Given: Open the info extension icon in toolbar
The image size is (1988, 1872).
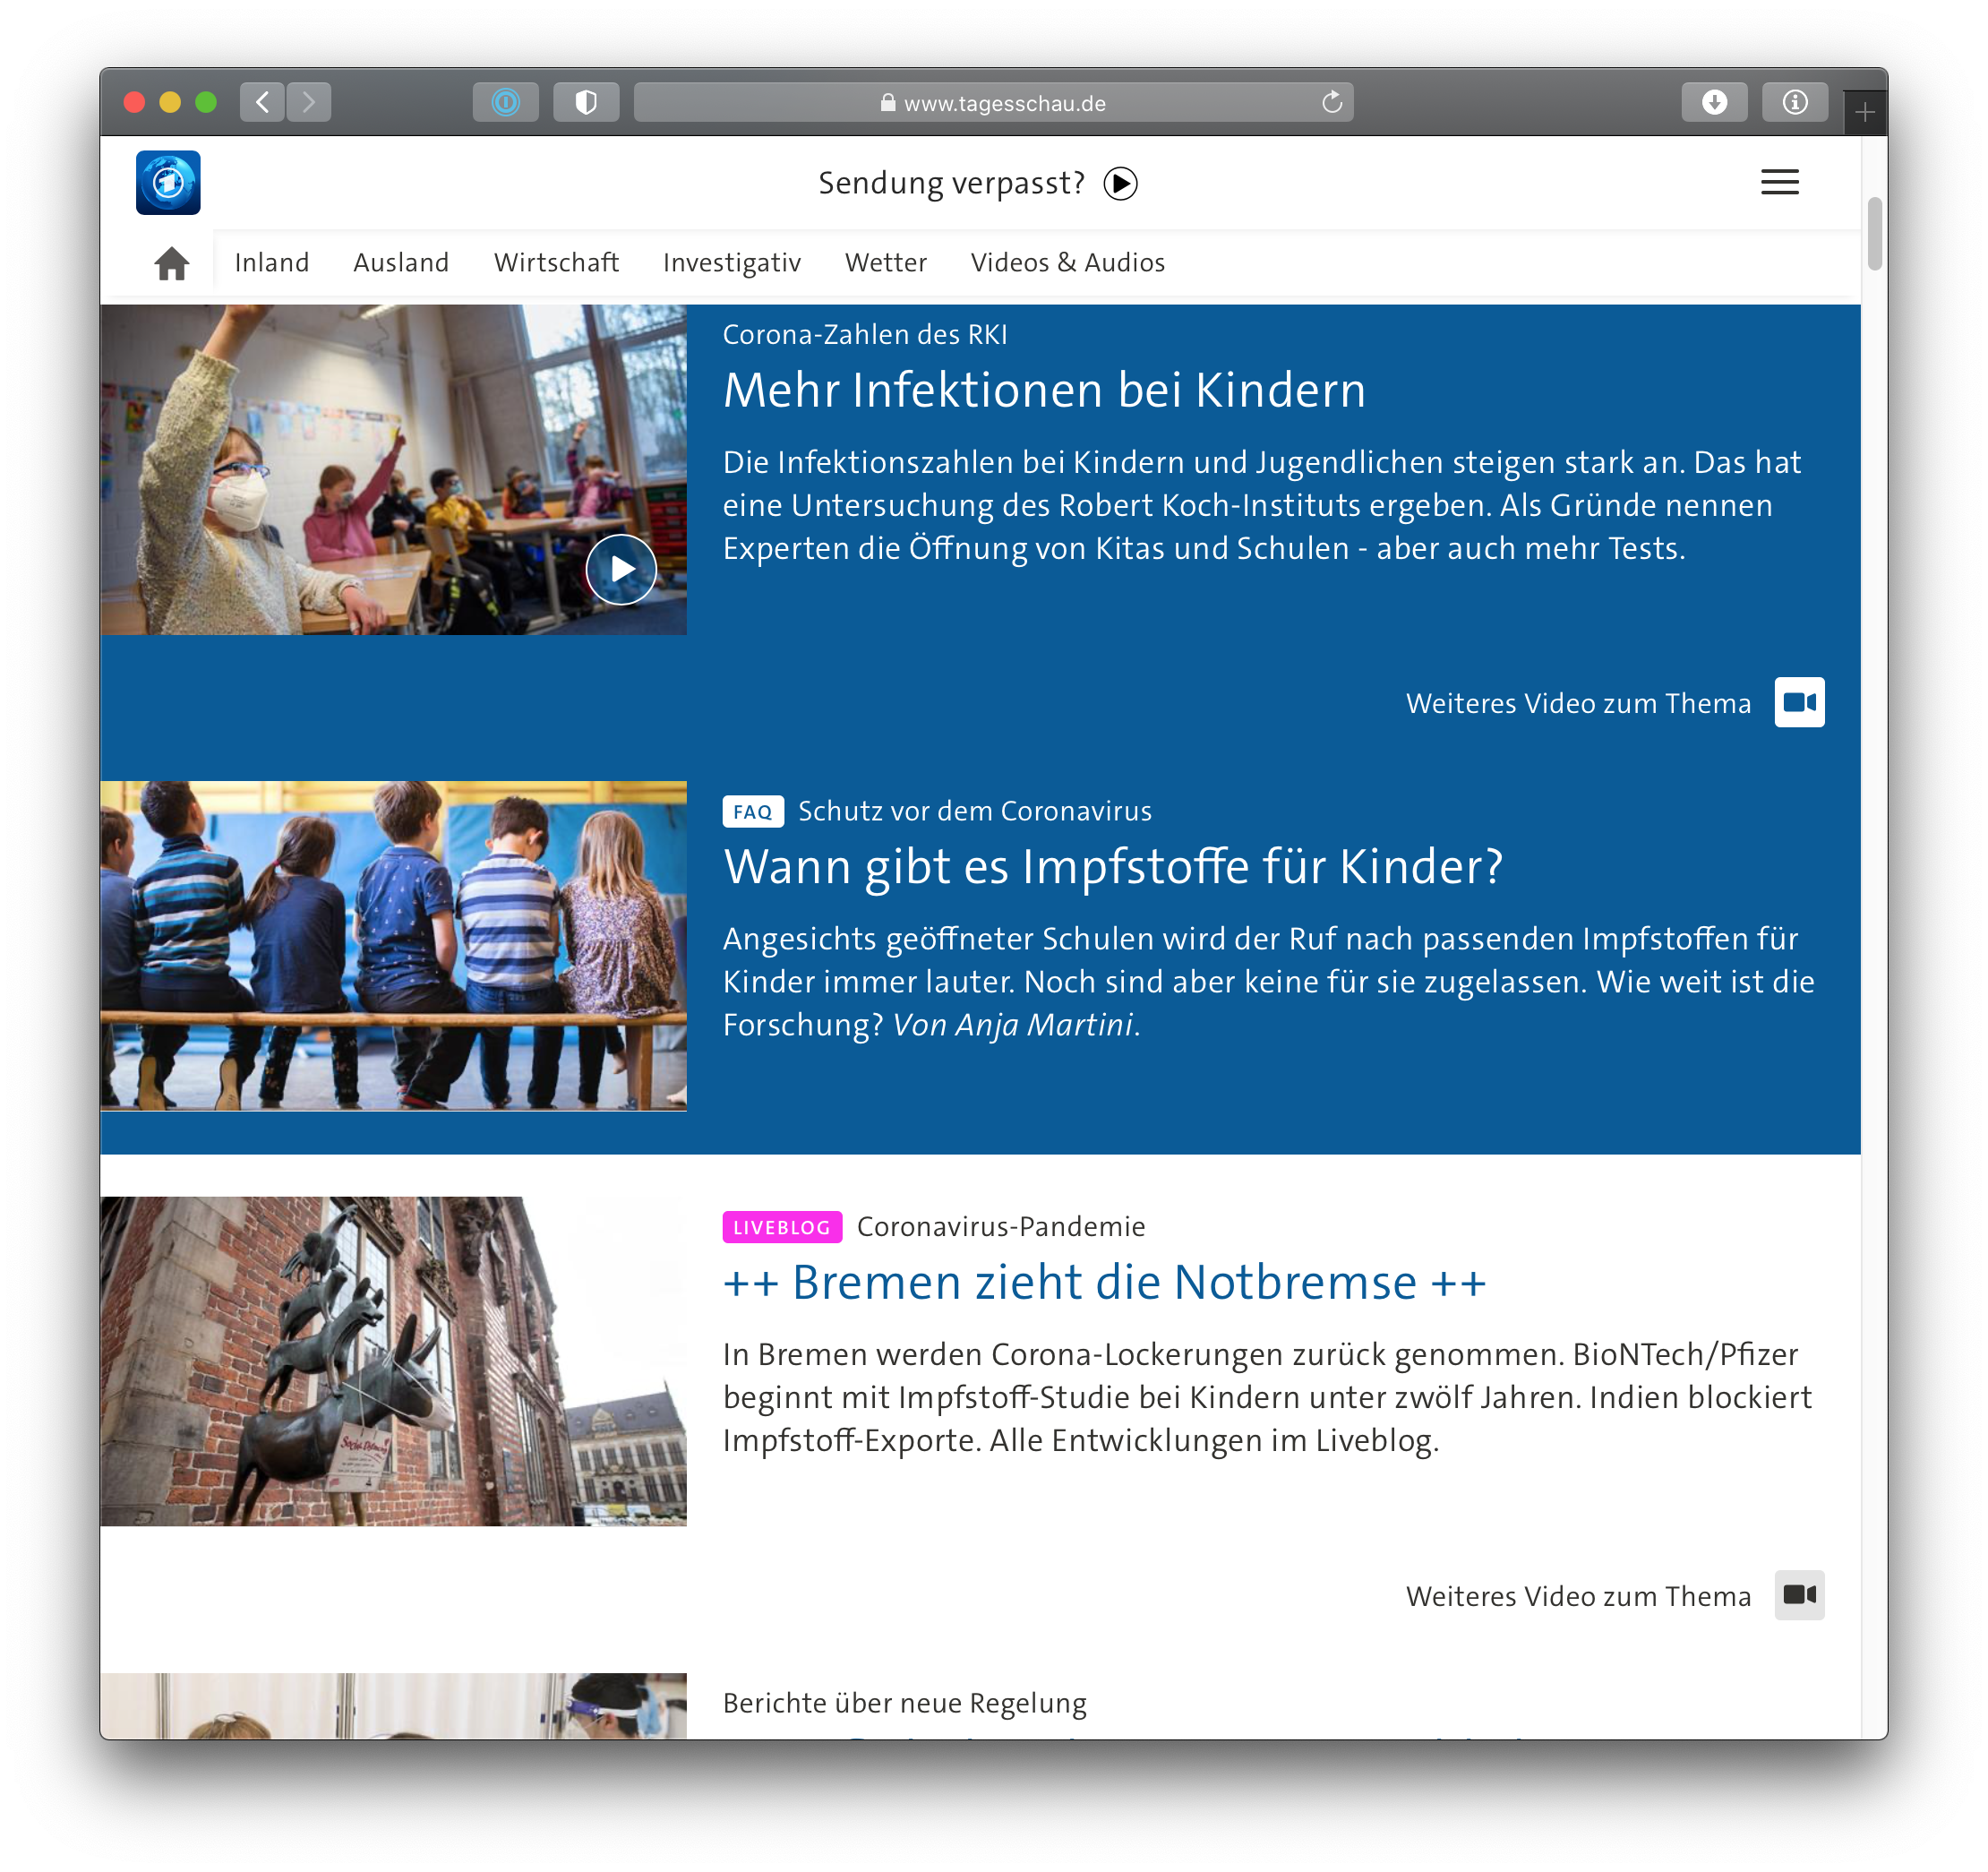Looking at the screenshot, I should [1794, 102].
